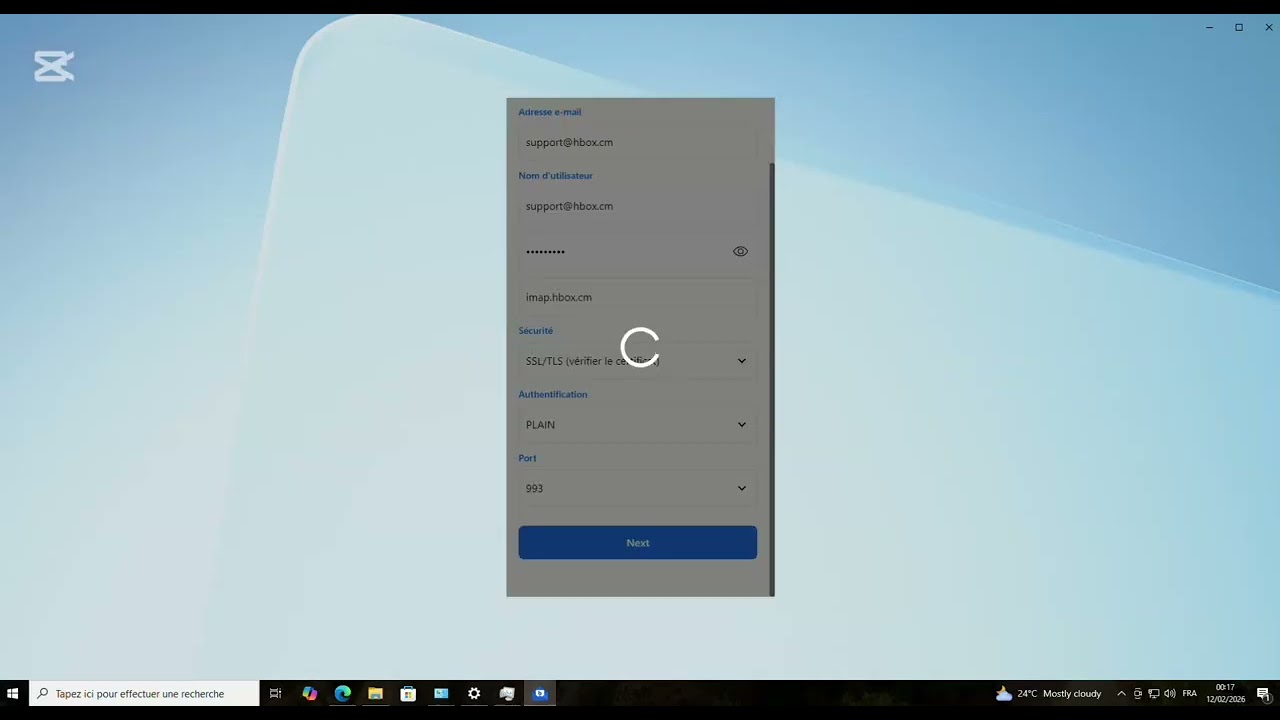The image size is (1280, 720).
Task: Open the Sécurité SSL/TLS dropdown
Action: point(637,361)
